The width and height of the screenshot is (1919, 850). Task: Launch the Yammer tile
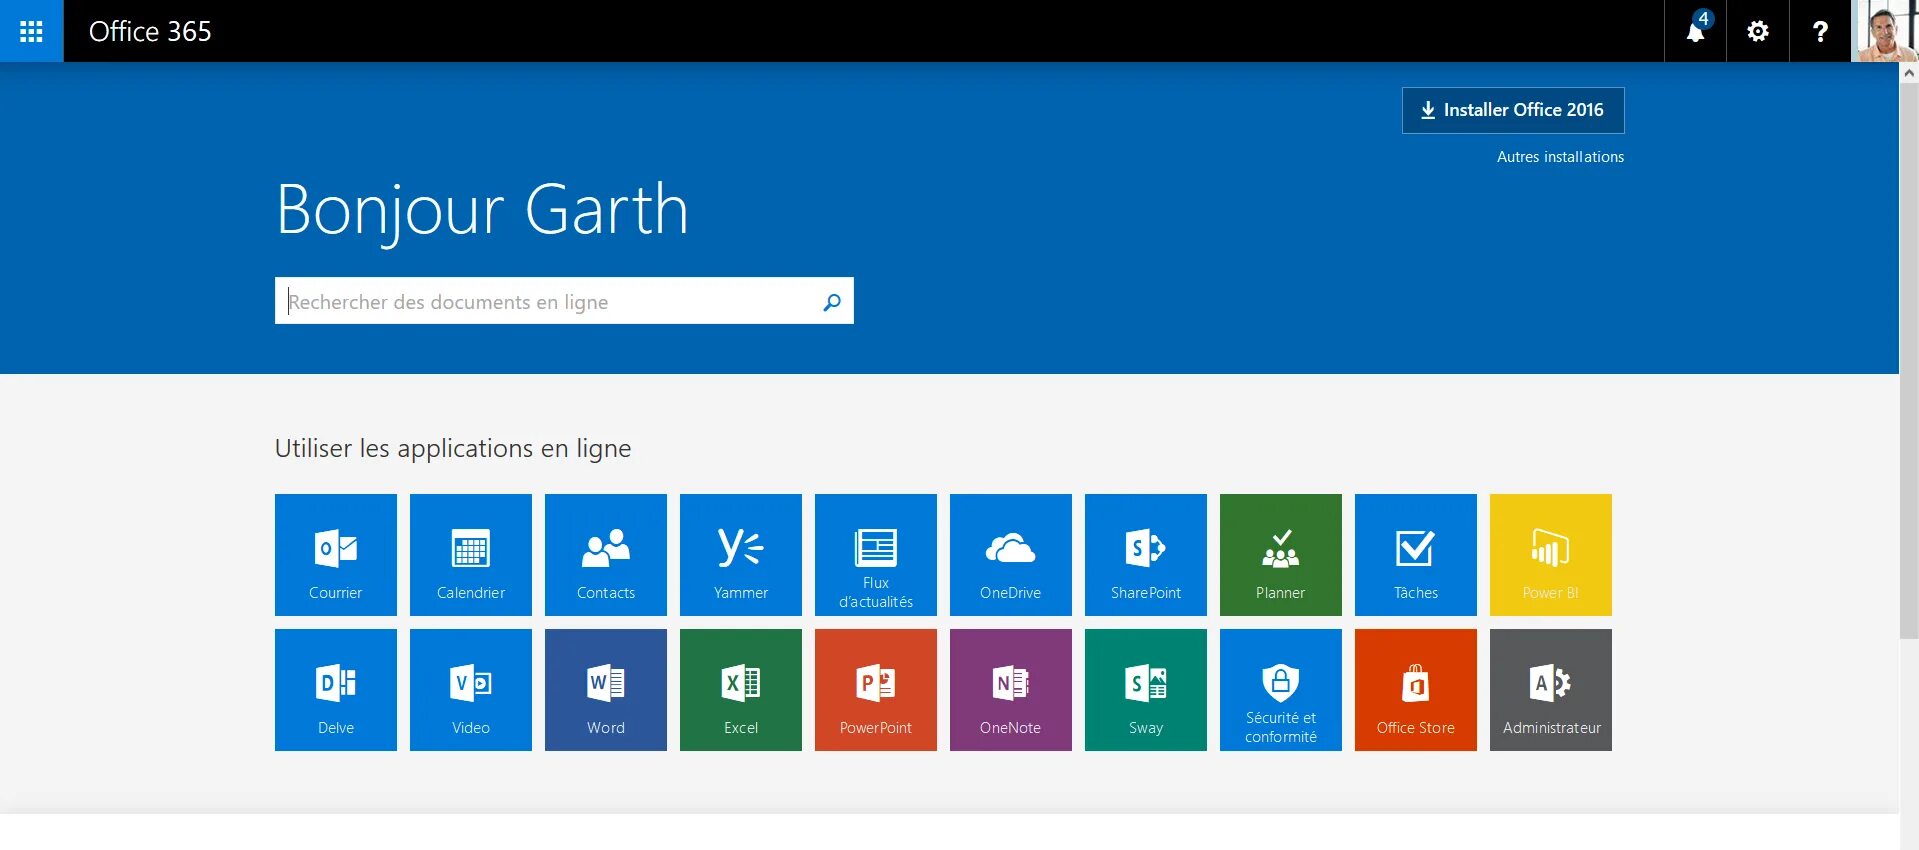[741, 555]
